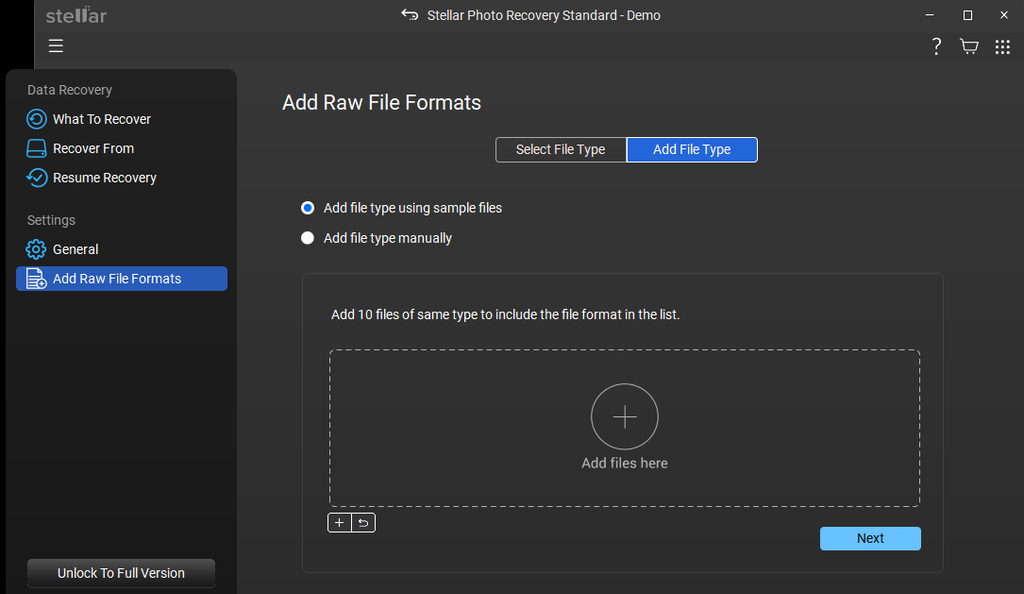
Task: Minimize the Stellar Photo Recovery window
Action: (929, 15)
